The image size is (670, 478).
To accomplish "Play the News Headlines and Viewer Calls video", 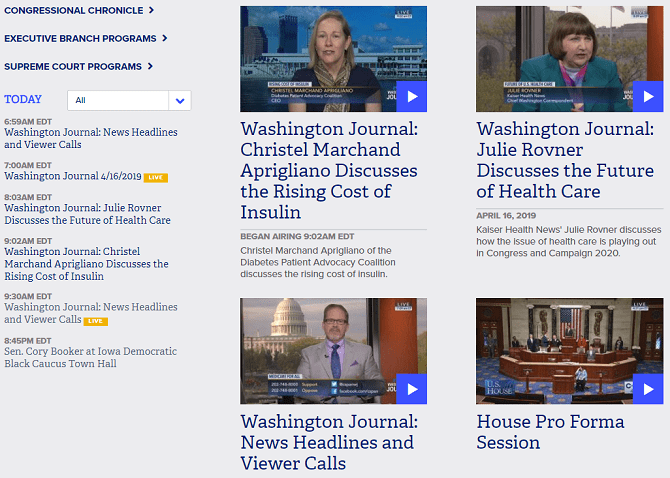I will 411,389.
